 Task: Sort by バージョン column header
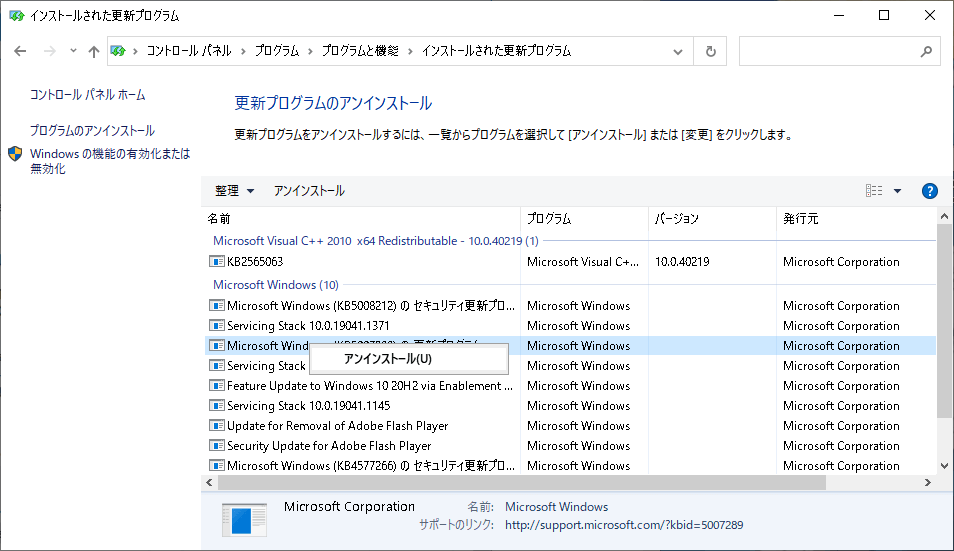[712, 219]
